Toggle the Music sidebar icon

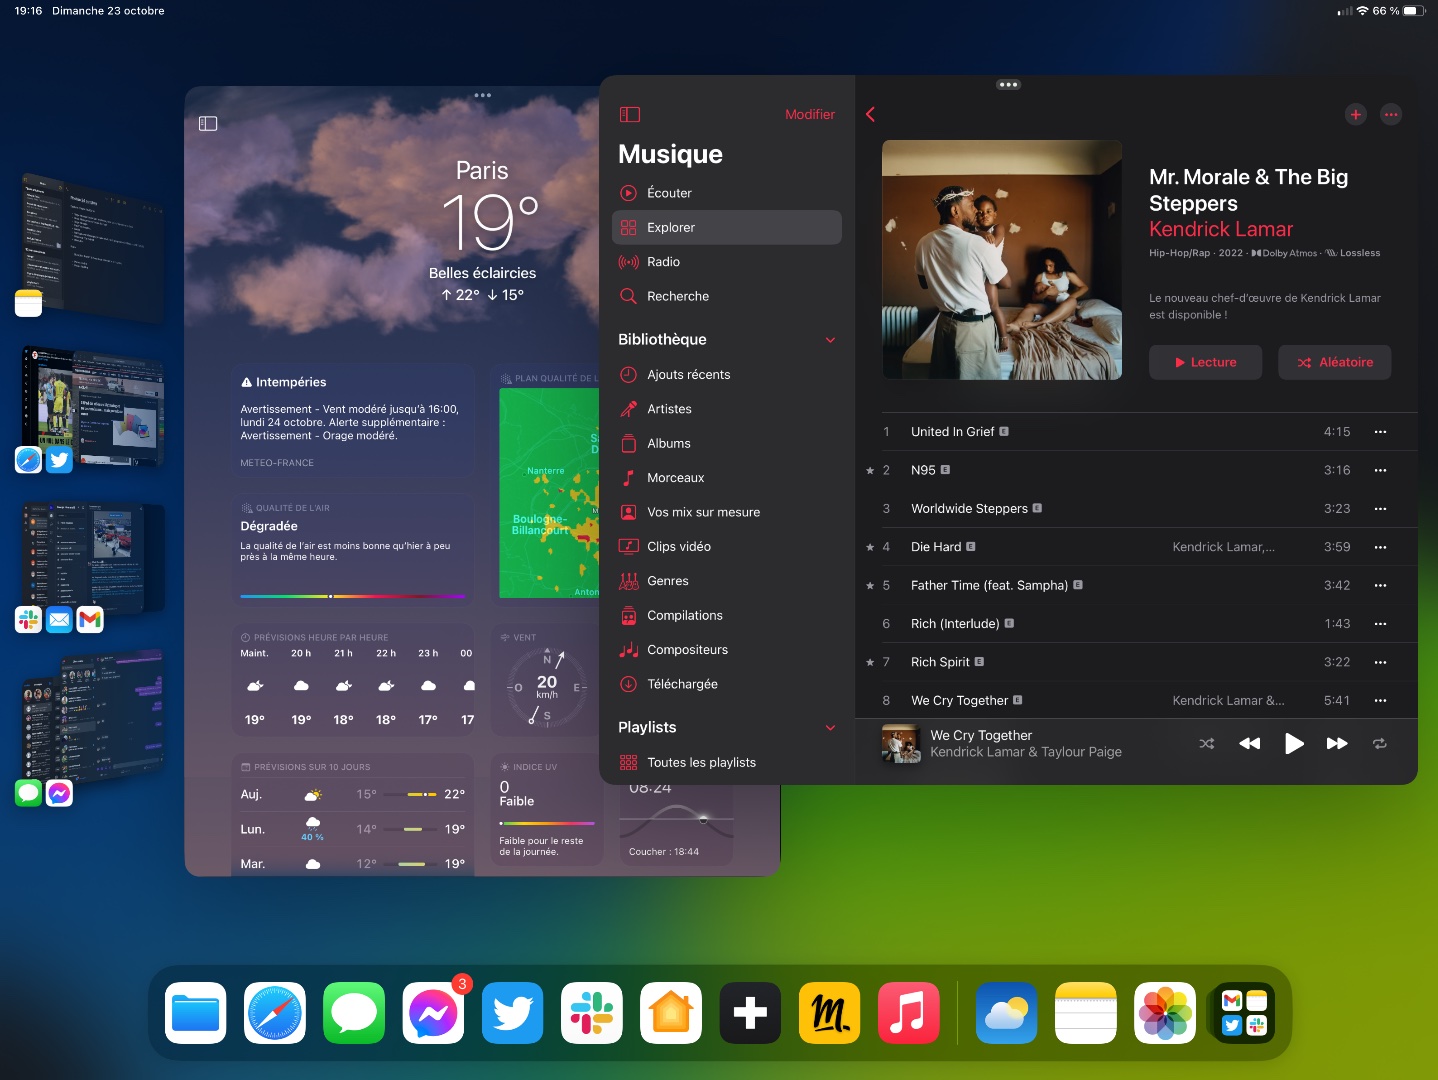[629, 114]
